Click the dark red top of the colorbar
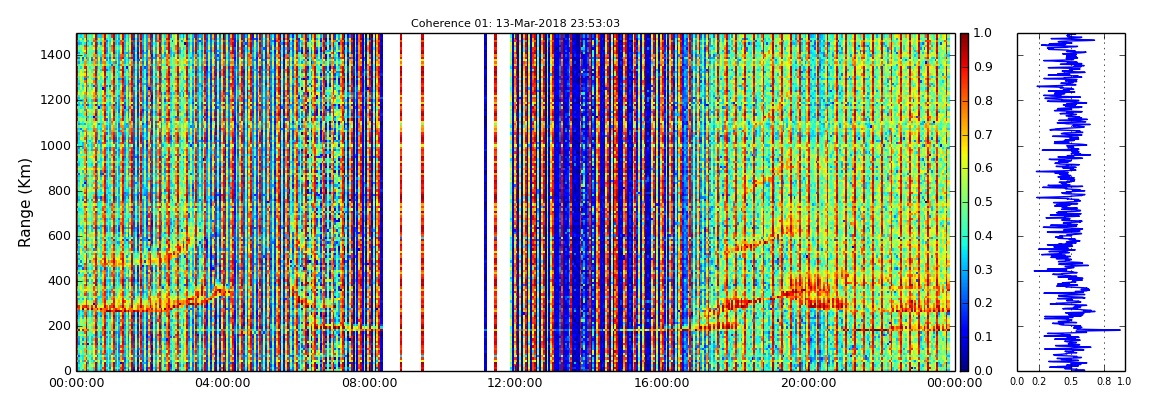The height and width of the screenshot is (407, 1150). coord(964,40)
